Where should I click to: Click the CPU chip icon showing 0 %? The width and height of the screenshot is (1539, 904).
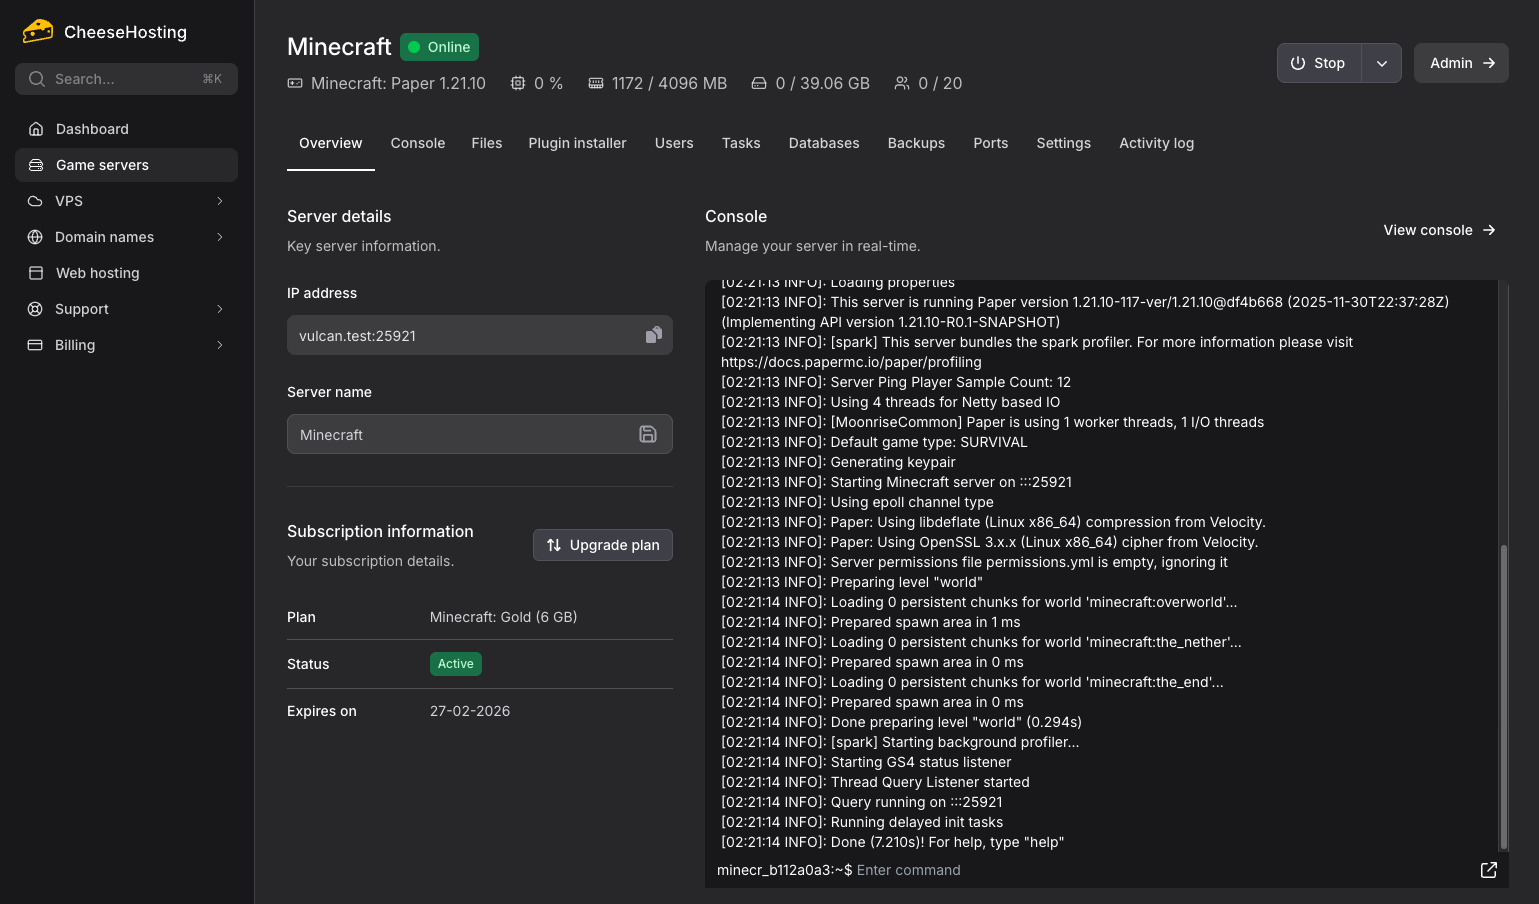tap(516, 83)
